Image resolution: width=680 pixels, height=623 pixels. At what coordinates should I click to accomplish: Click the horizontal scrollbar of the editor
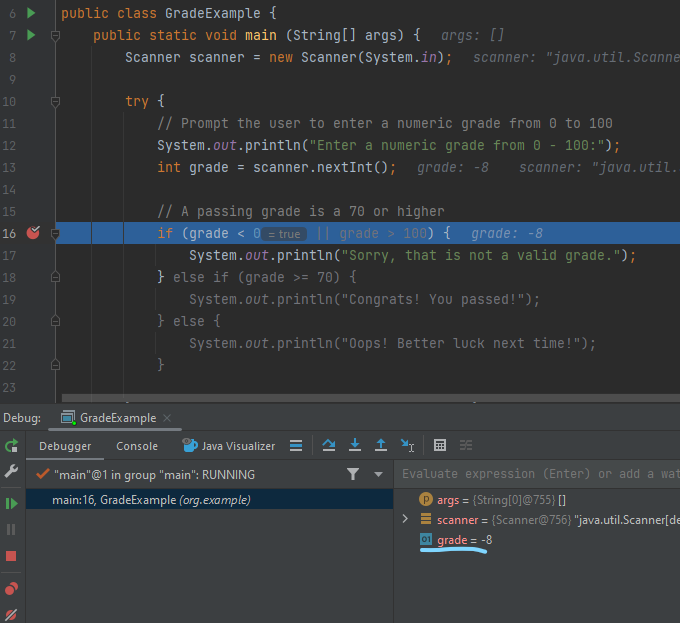point(371,398)
